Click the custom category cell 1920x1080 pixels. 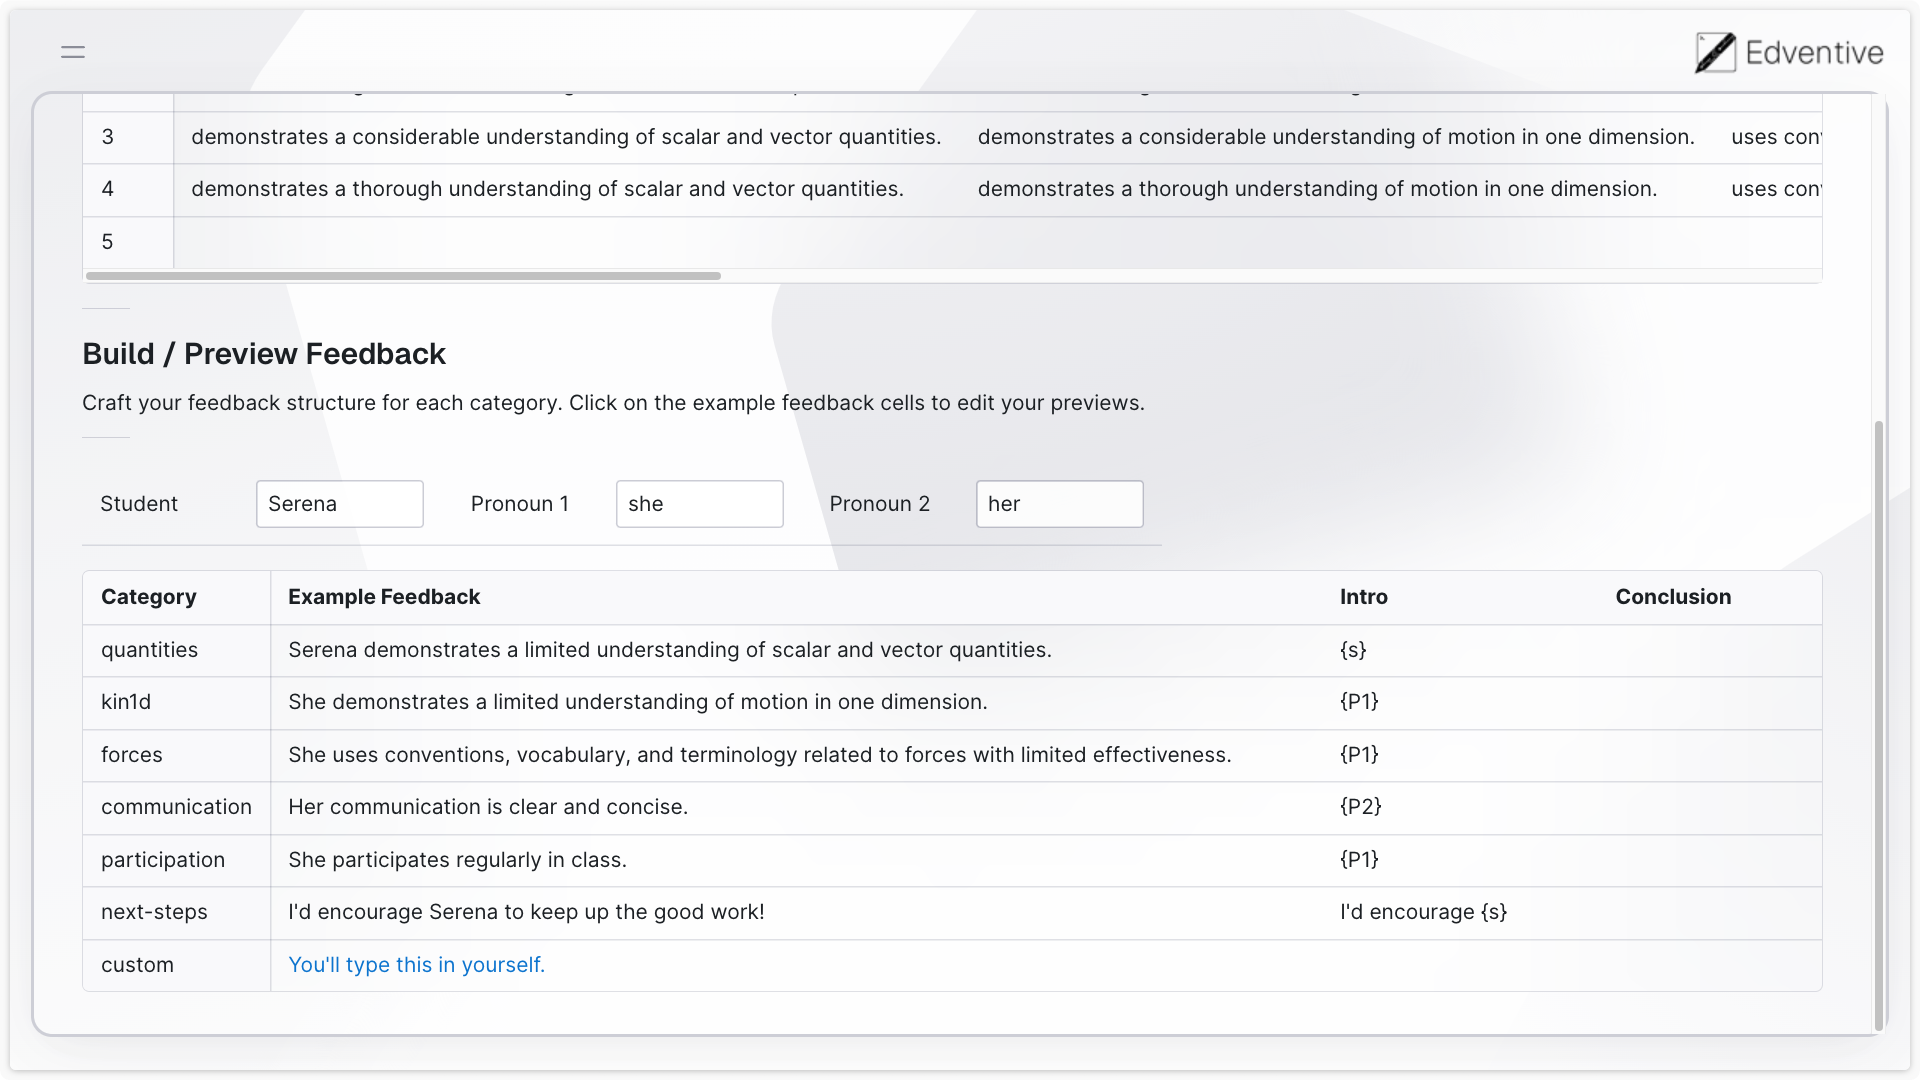tap(177, 965)
